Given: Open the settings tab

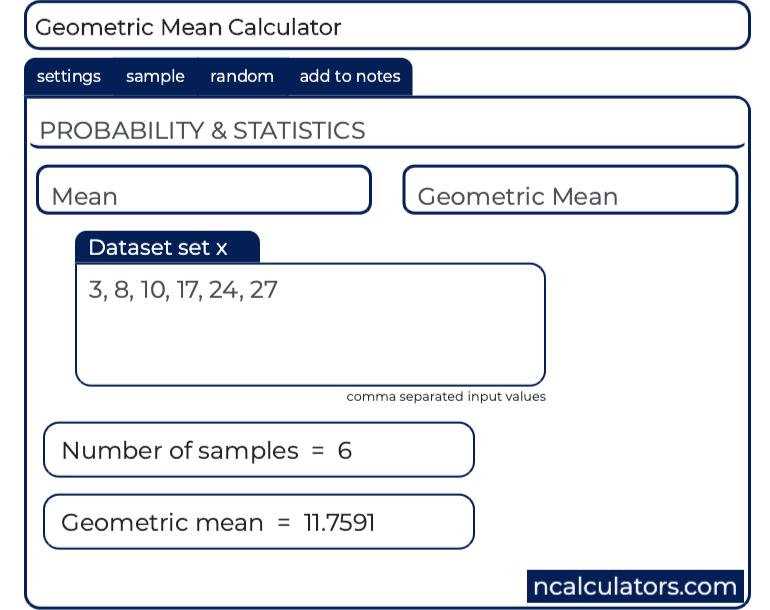Looking at the screenshot, I should 69,77.
